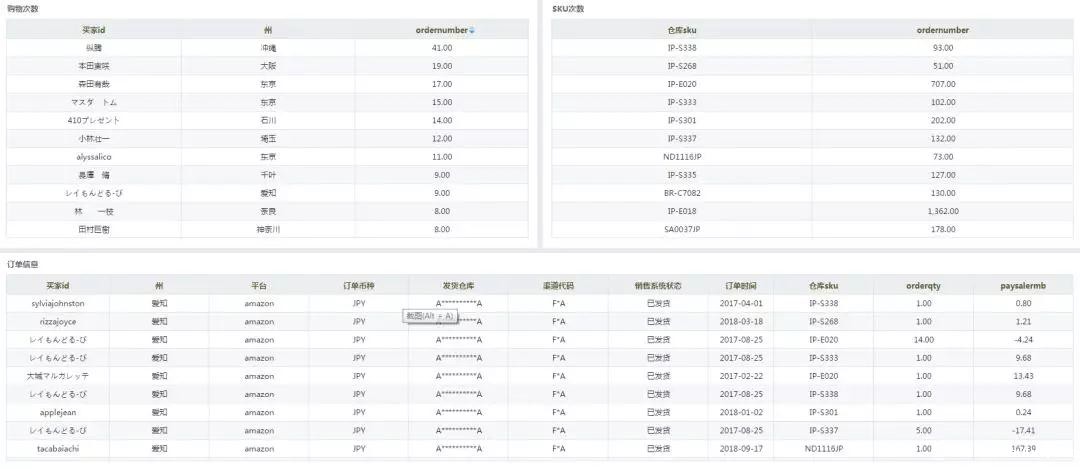1080x469 pixels.
Task: Select the tacabaiachi buyer cell
Action: click(x=58, y=448)
